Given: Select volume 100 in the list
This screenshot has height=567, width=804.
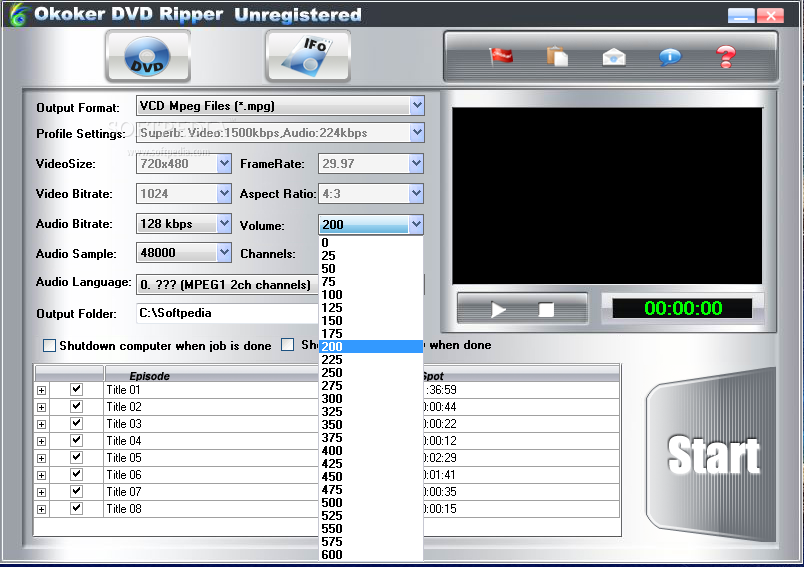Looking at the screenshot, I should (x=371, y=295).
